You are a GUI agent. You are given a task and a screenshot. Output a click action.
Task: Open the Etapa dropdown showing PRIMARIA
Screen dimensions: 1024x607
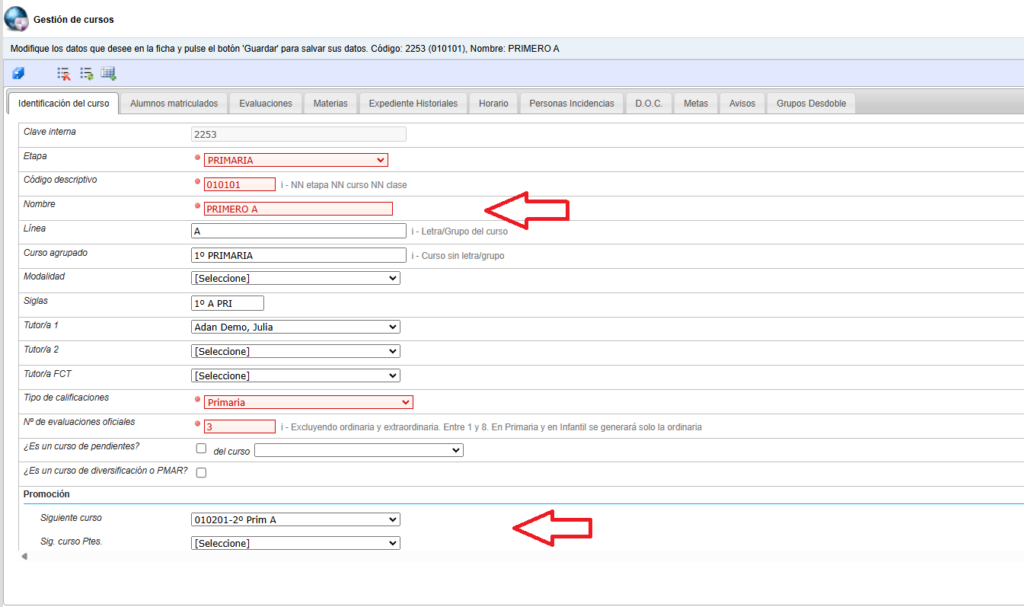295,160
